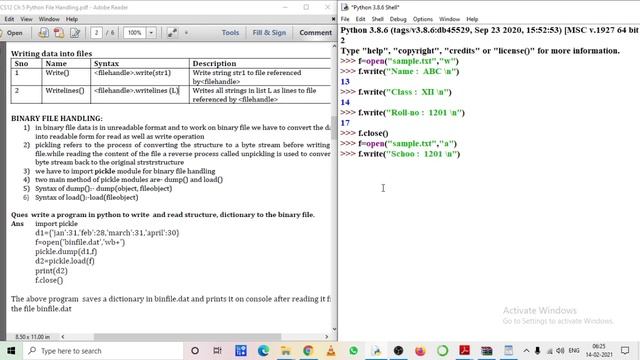Click the Cortana circle icon on taskbar
Image resolution: width=640 pixels, height=360 pixels.
click(x=195, y=351)
